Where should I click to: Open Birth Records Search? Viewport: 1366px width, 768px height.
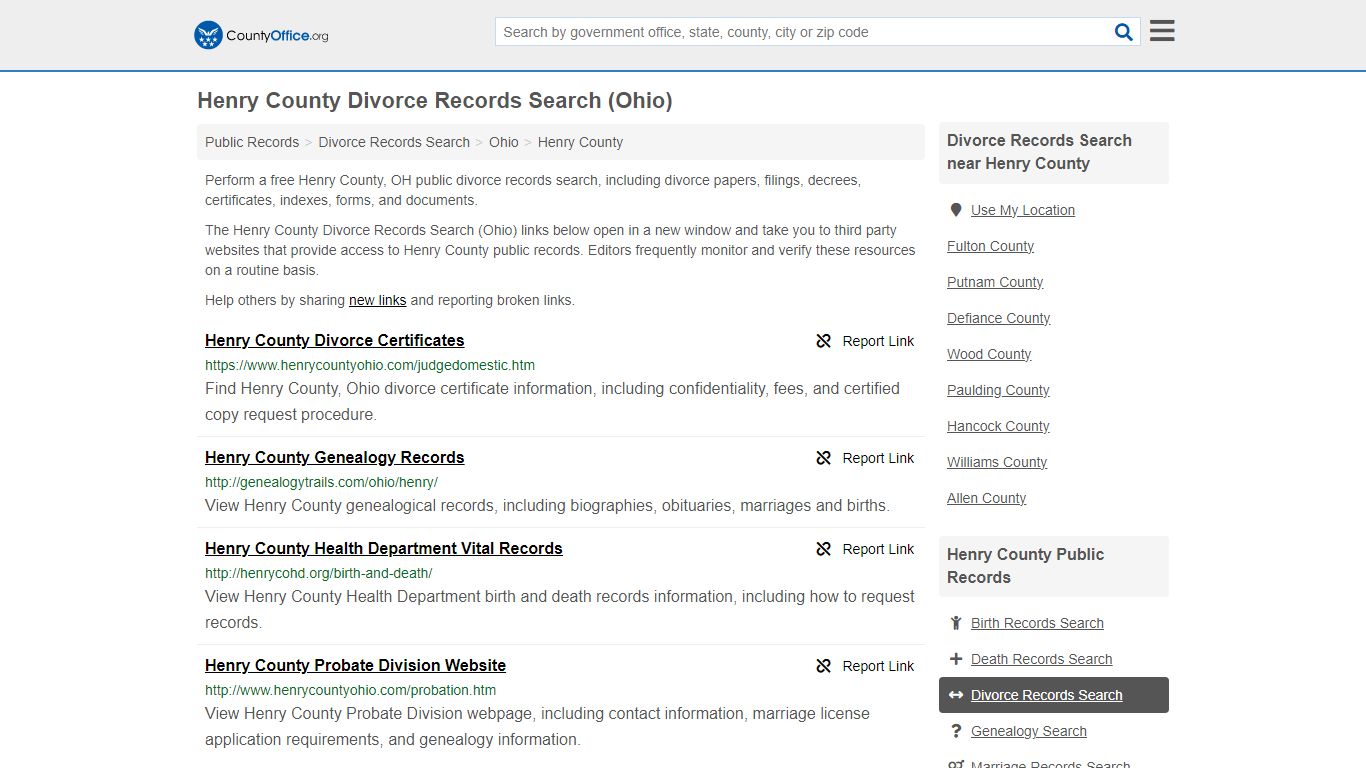(x=1037, y=623)
